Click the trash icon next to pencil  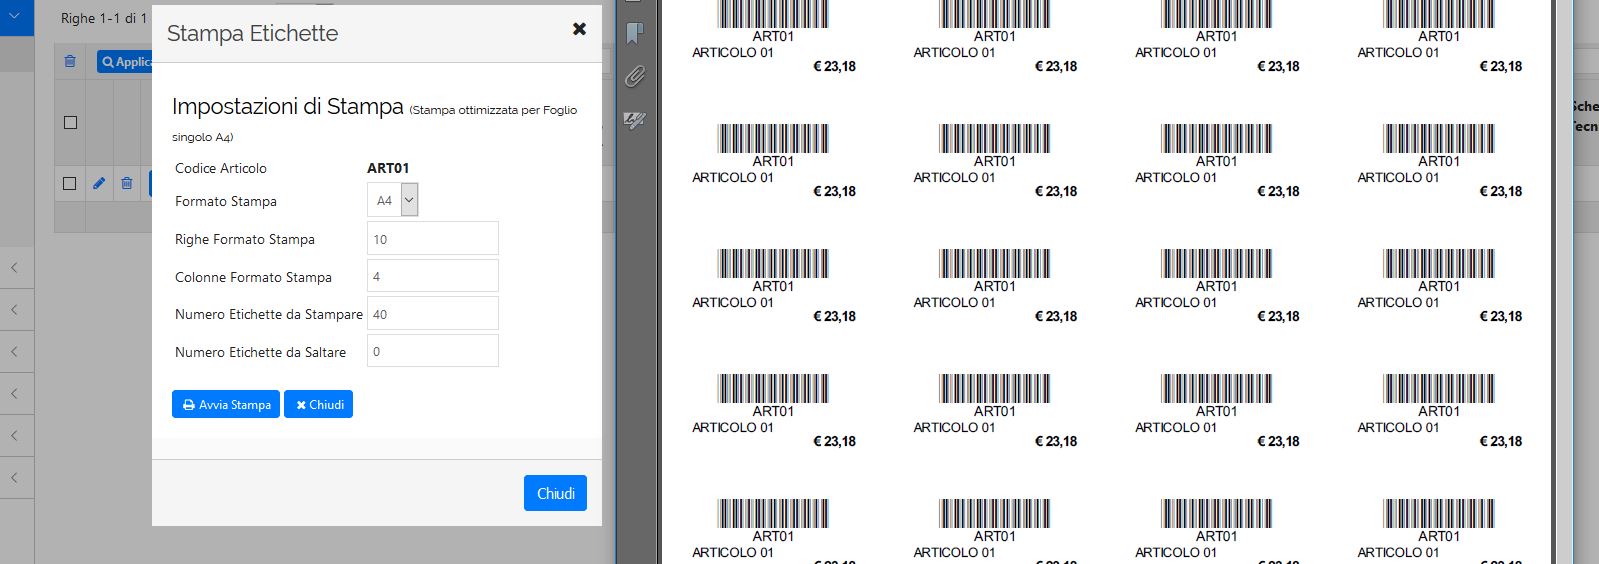click(x=127, y=183)
